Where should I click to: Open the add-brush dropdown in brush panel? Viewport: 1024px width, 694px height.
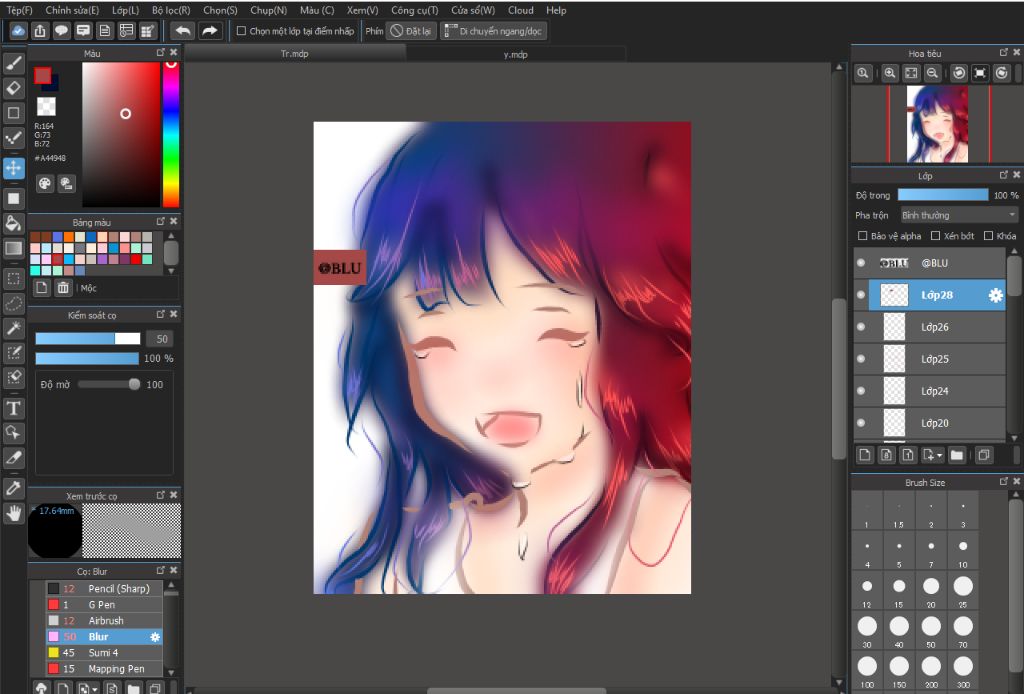tap(95, 688)
